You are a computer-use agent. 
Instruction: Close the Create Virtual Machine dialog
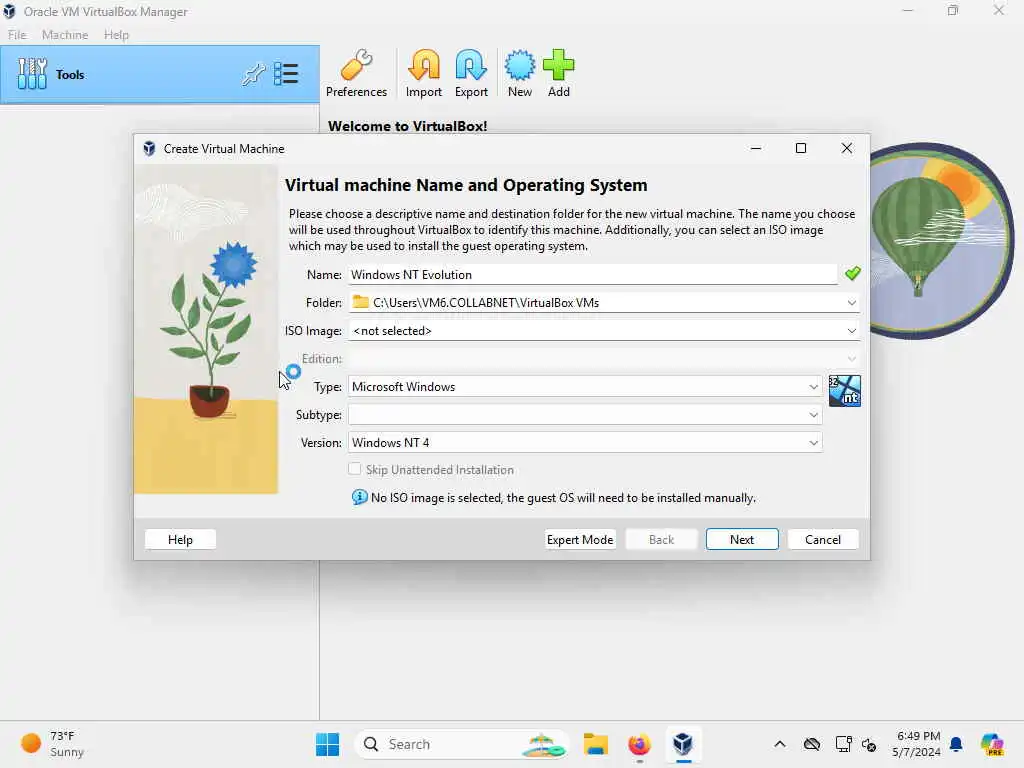[x=846, y=148]
